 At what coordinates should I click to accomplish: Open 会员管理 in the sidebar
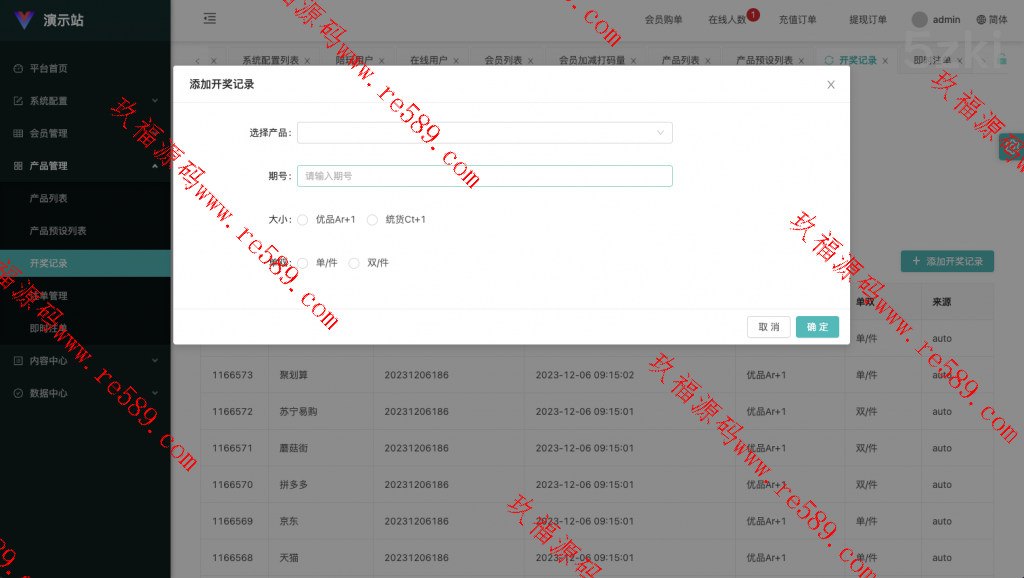pyautogui.click(x=48, y=133)
